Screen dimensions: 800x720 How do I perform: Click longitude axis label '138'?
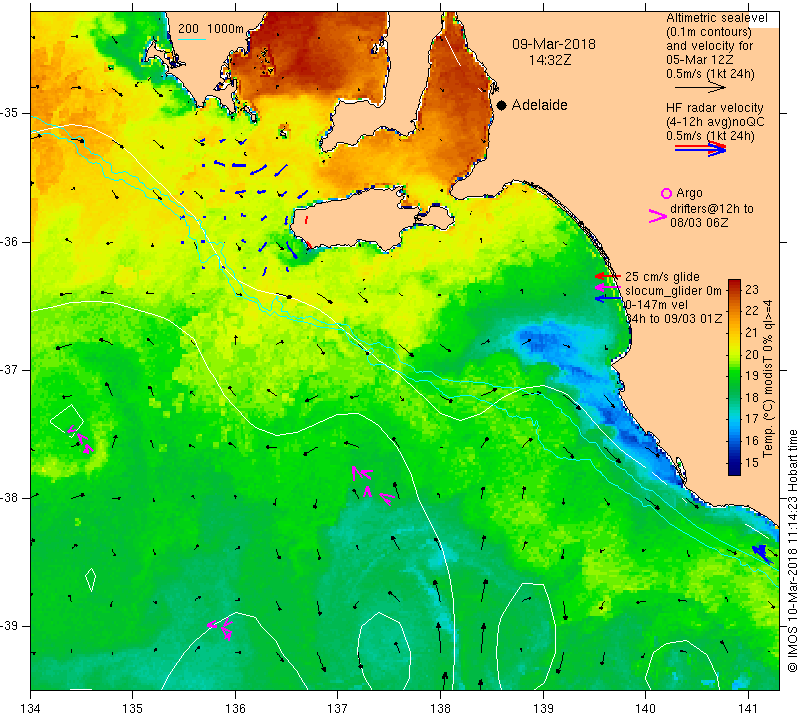click(441, 708)
